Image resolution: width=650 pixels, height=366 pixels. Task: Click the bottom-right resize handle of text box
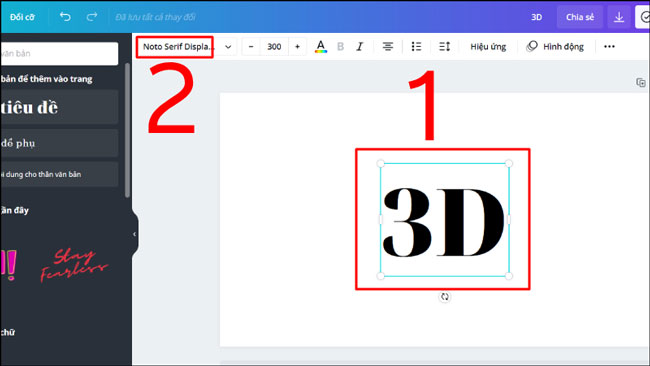pyautogui.click(x=509, y=276)
